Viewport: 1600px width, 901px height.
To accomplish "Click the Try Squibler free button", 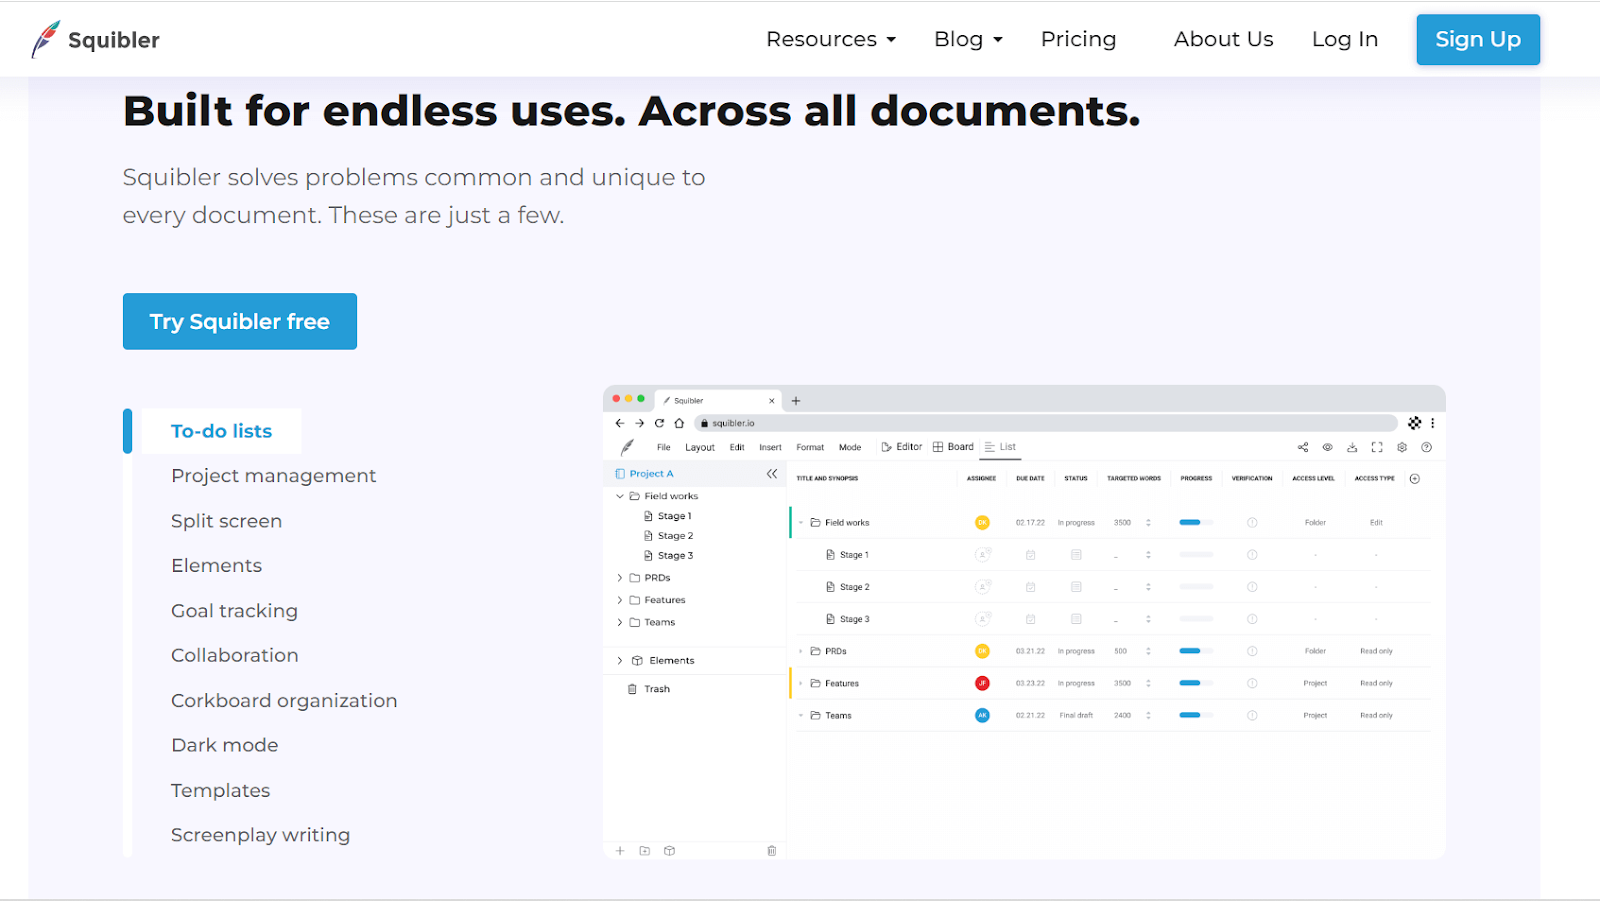I will click(240, 321).
